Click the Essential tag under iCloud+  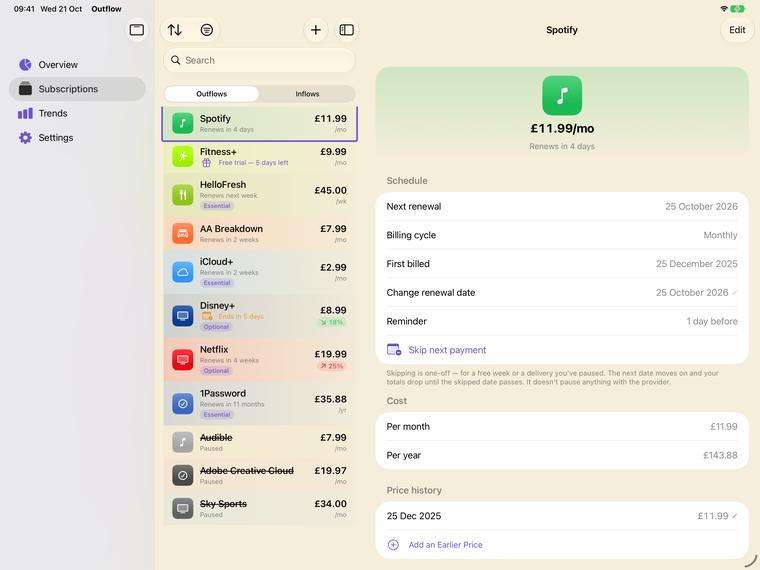[217, 283]
